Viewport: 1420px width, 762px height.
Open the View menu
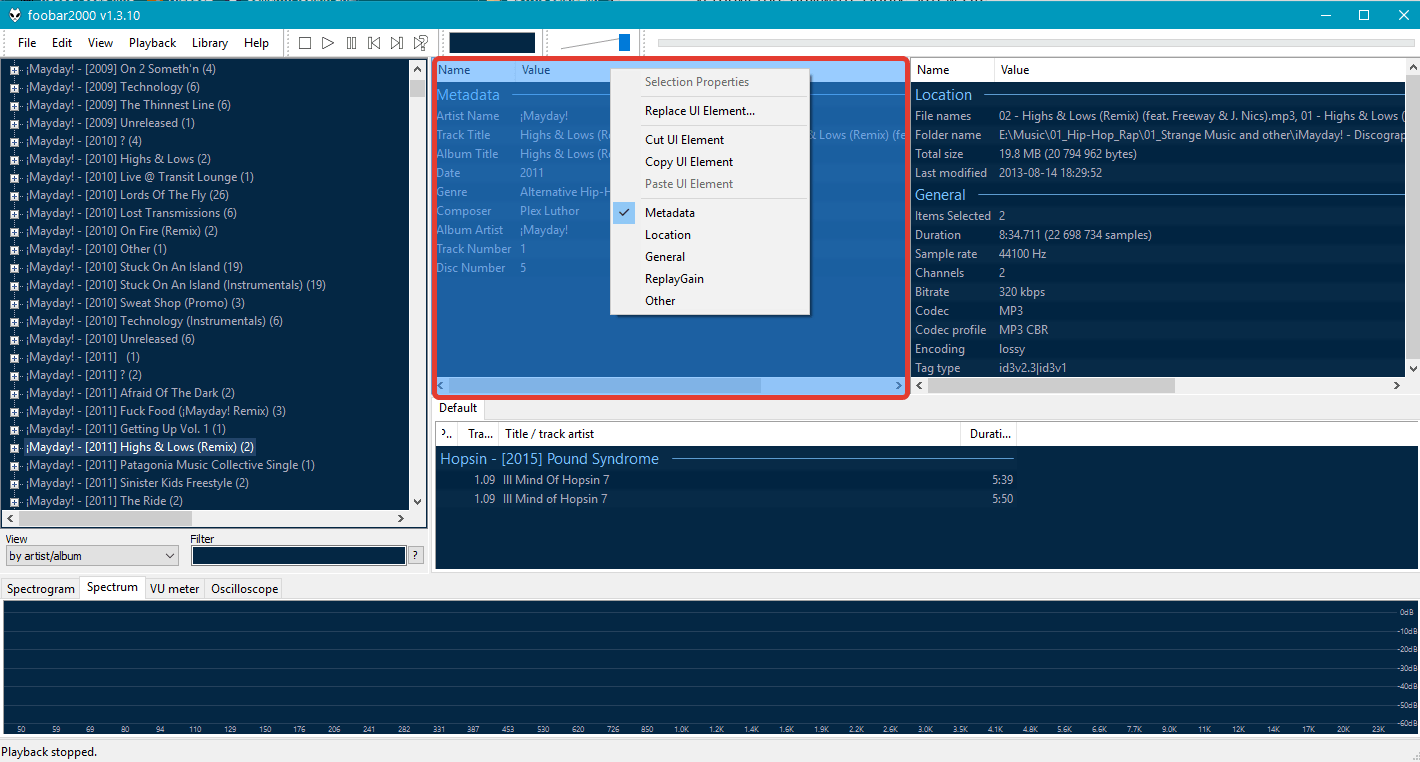point(100,43)
